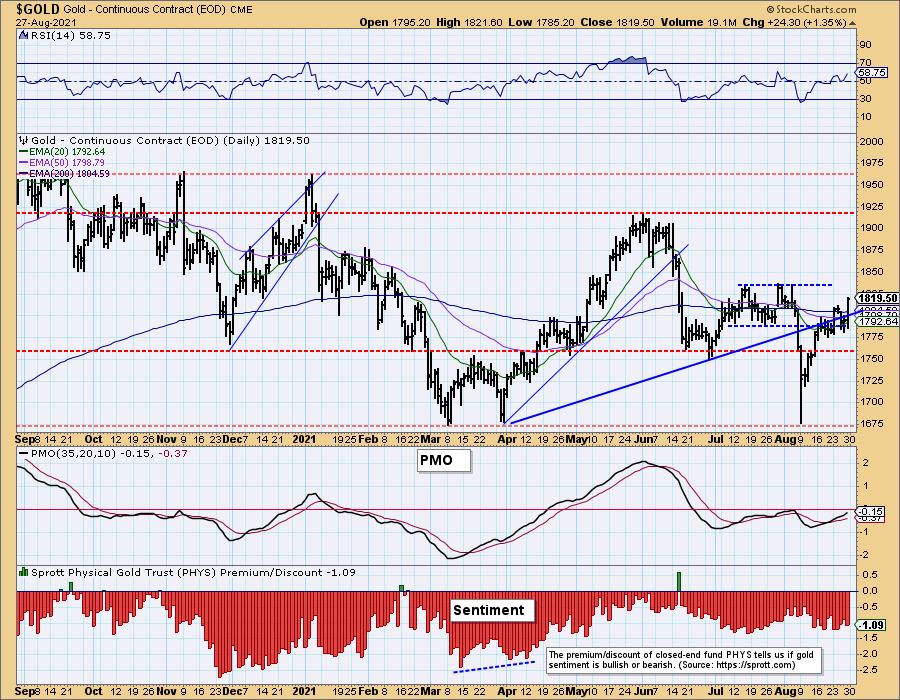Click the 58.75 RSI value tag on right axis
Screen dimensions: 900x700
coord(871,73)
